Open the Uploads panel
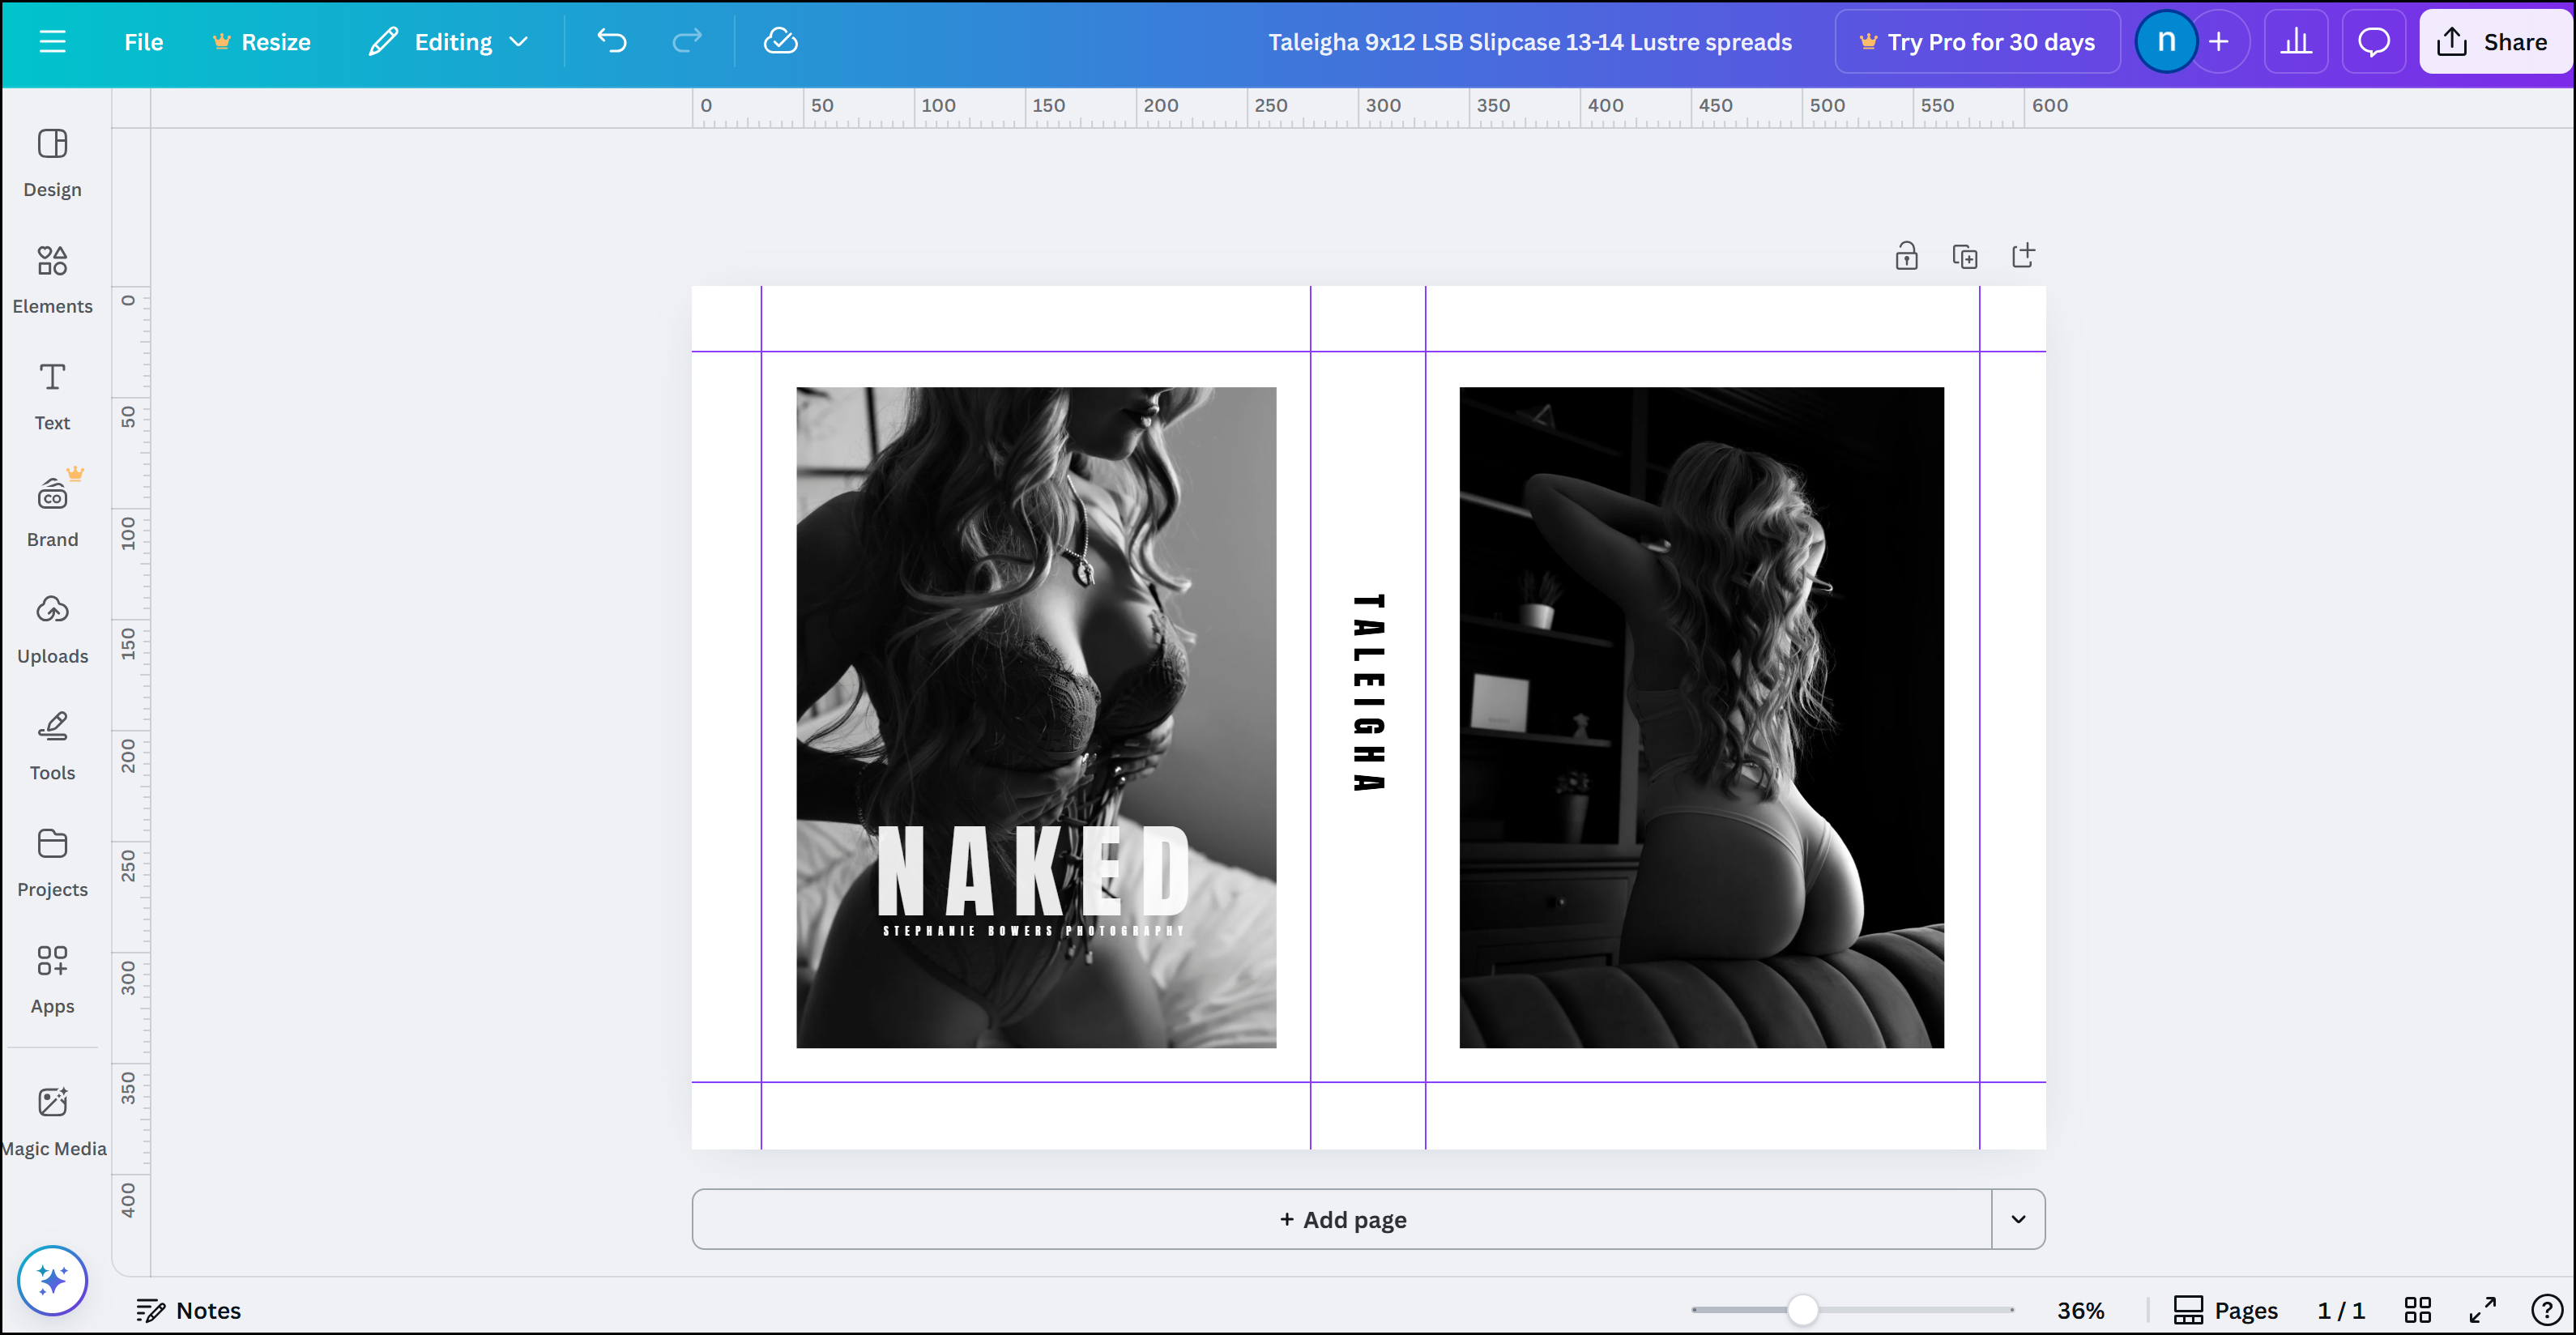Image resolution: width=2576 pixels, height=1335 pixels. [52, 630]
